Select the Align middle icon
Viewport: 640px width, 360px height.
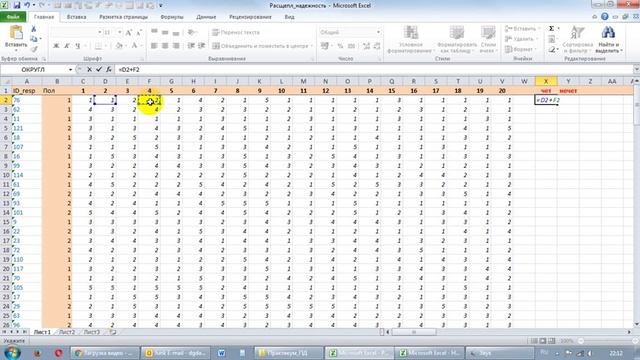(165, 32)
